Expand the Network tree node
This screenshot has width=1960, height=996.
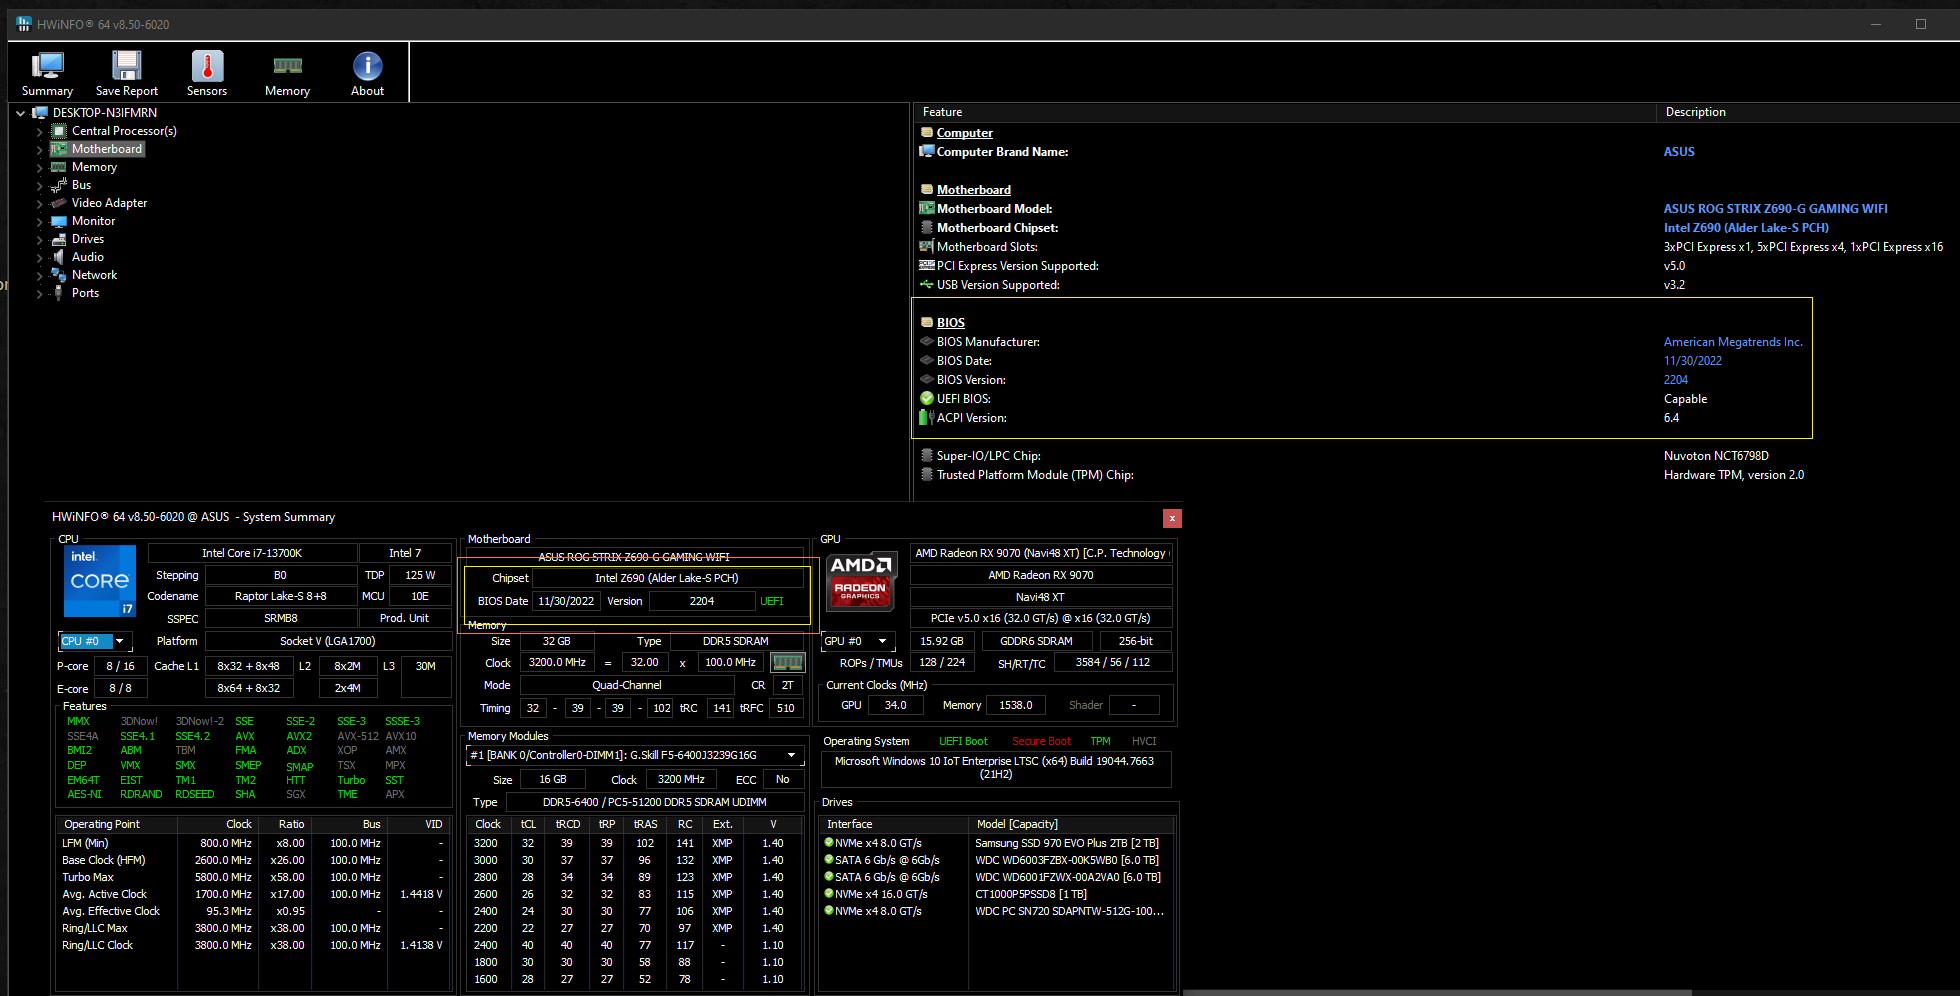[x=39, y=275]
